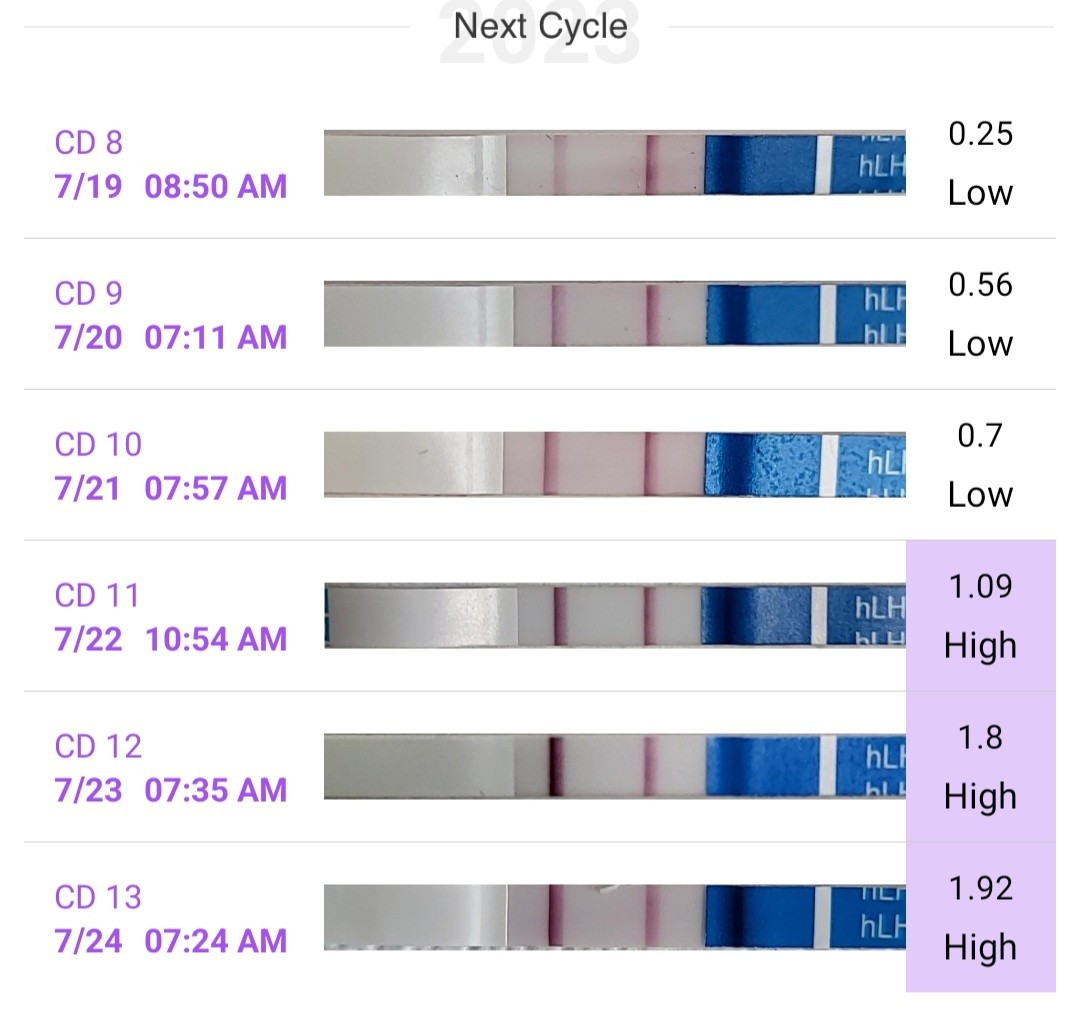
Task: Tap the 7/22 10:54 AM timestamp
Action: [171, 639]
